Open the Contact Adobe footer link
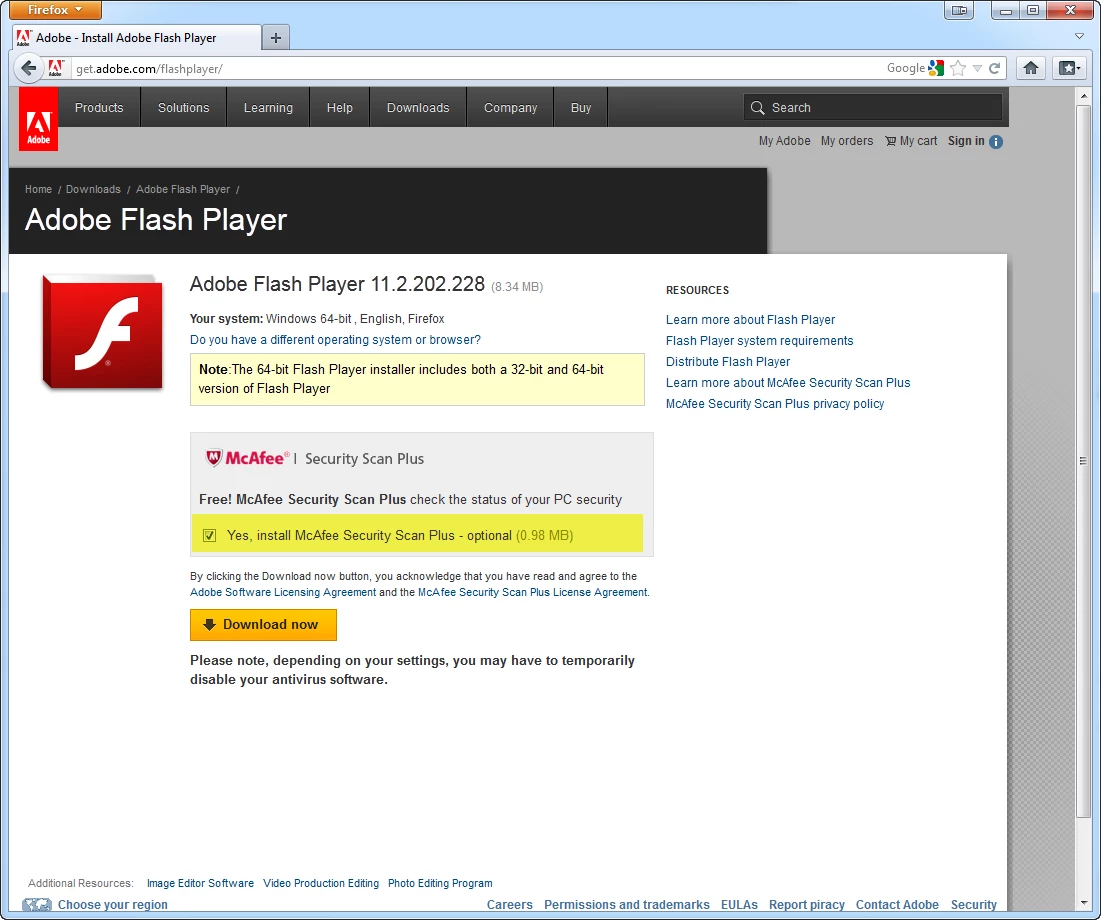This screenshot has height=920, width=1101. pos(897,905)
